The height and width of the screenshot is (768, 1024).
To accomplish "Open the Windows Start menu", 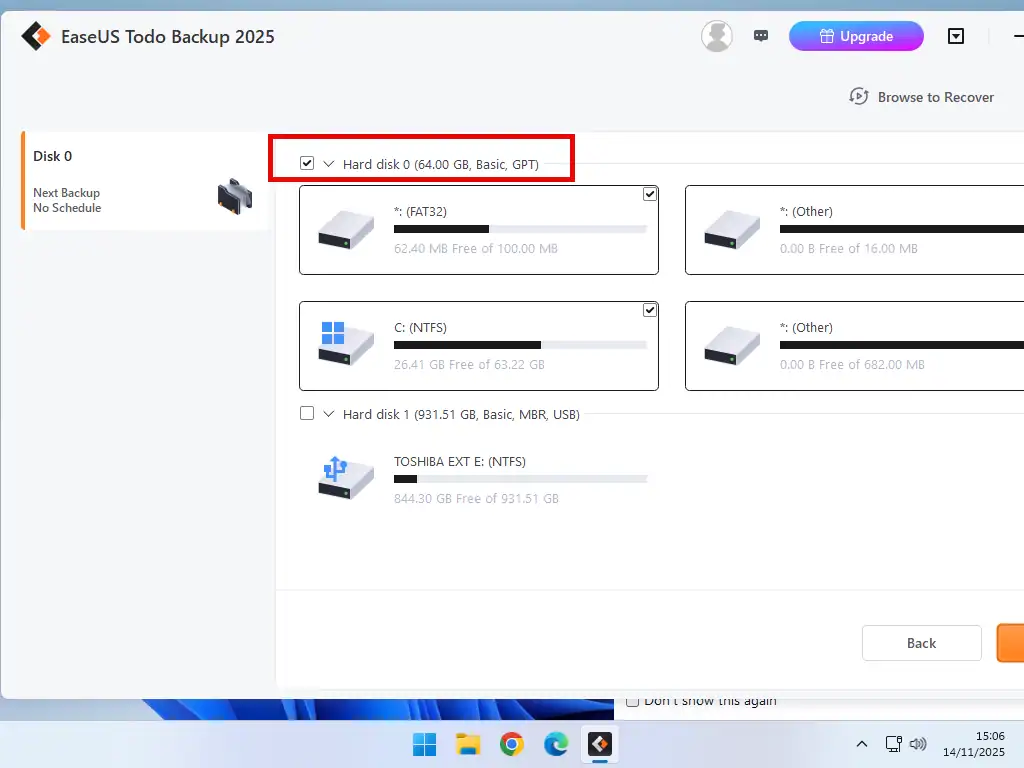I will pos(424,744).
